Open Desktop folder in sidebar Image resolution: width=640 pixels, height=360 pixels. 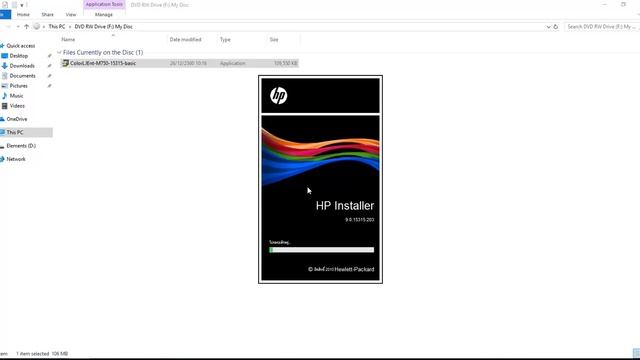point(19,56)
